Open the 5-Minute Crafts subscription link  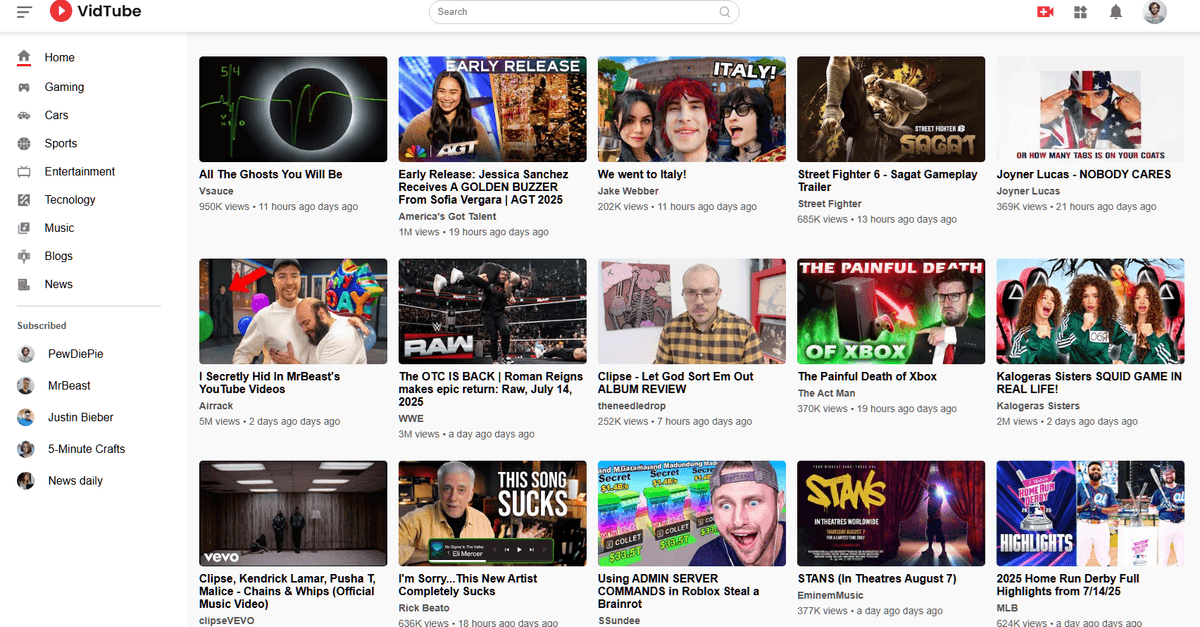tap(87, 449)
